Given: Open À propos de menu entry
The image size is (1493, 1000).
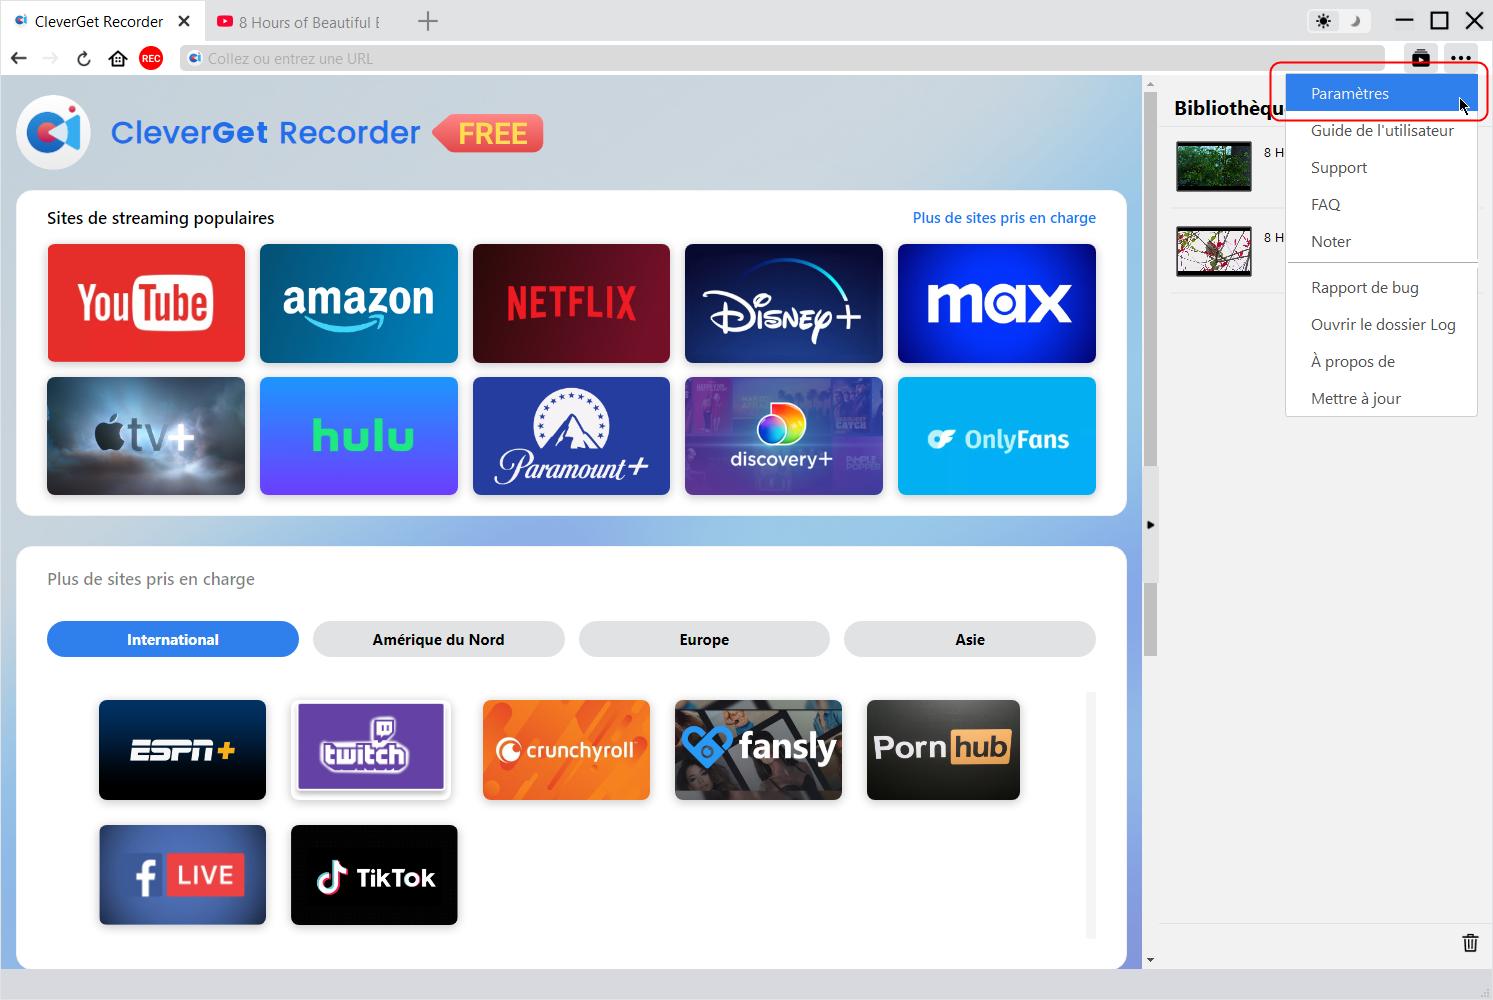Looking at the screenshot, I should (1381, 361).
